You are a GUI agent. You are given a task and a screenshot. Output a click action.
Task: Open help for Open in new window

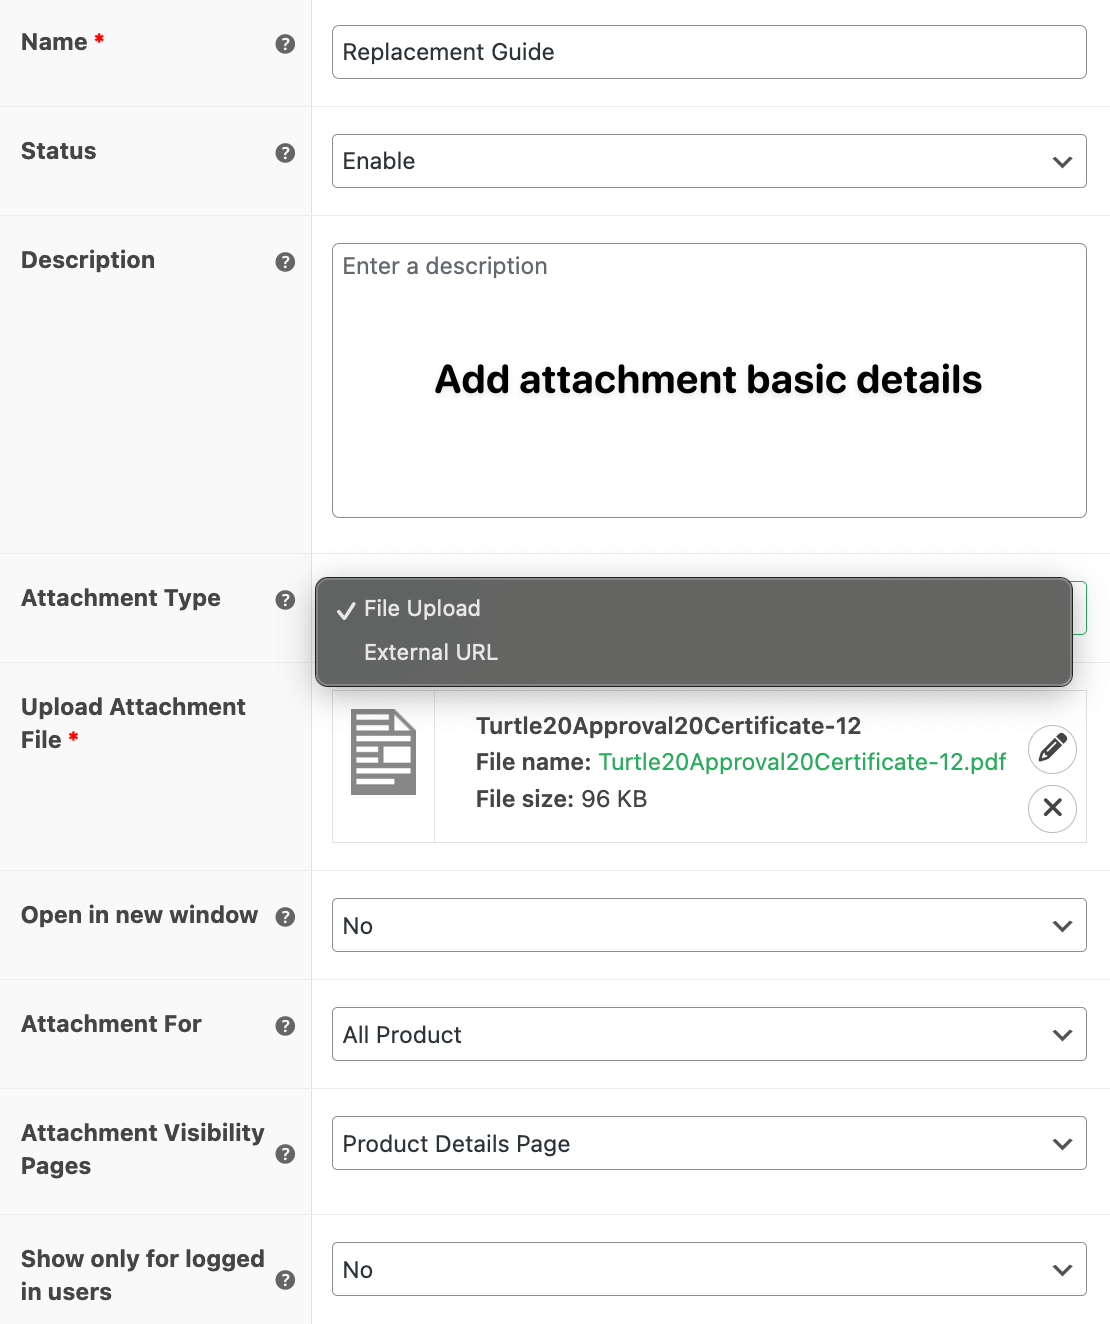pos(286,917)
